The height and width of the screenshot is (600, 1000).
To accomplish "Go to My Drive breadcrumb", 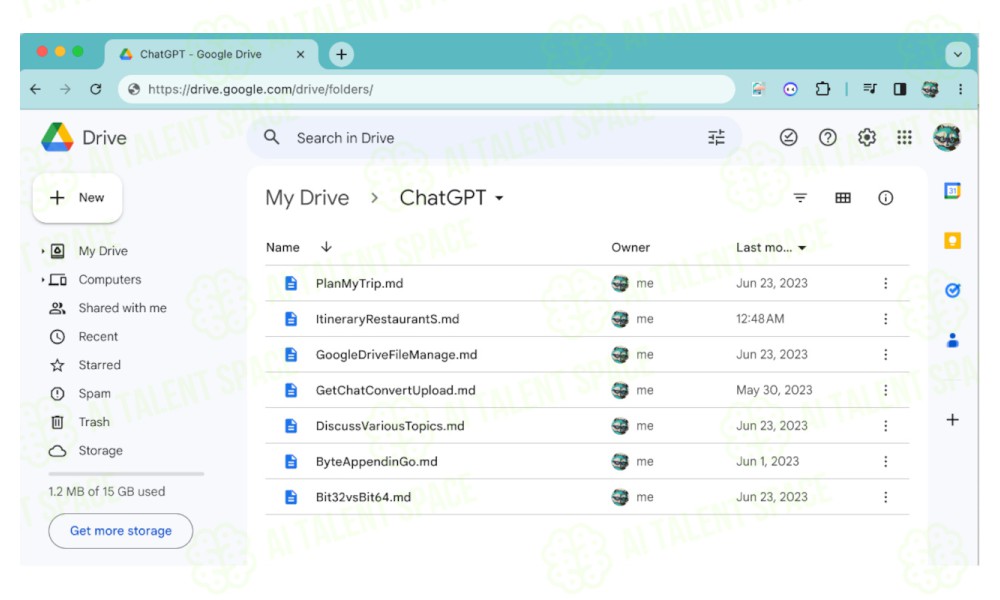I will (307, 198).
